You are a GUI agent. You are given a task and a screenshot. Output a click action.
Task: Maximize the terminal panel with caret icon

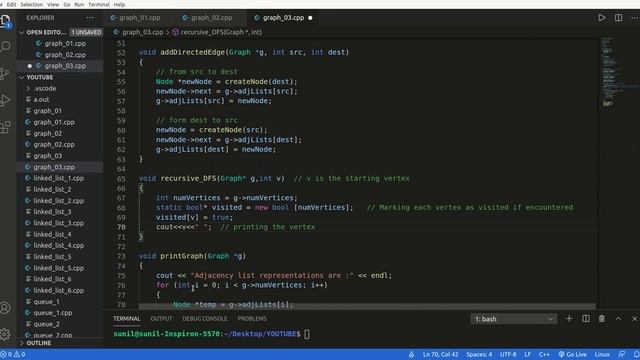[x=618, y=319]
